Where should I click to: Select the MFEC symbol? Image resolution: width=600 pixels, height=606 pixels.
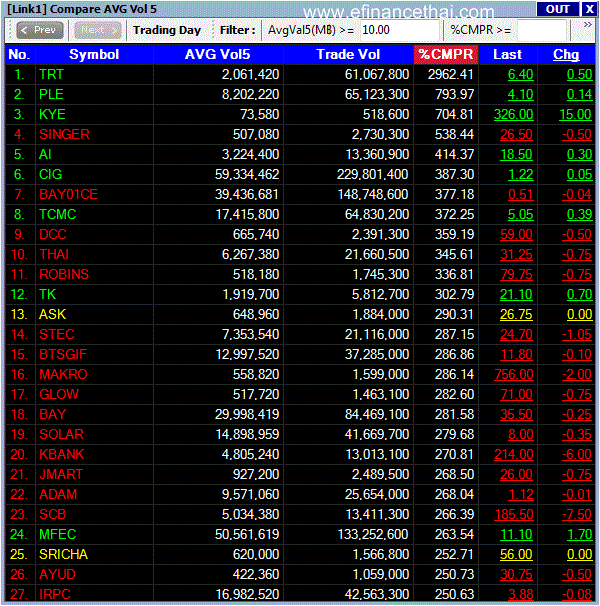[57, 535]
